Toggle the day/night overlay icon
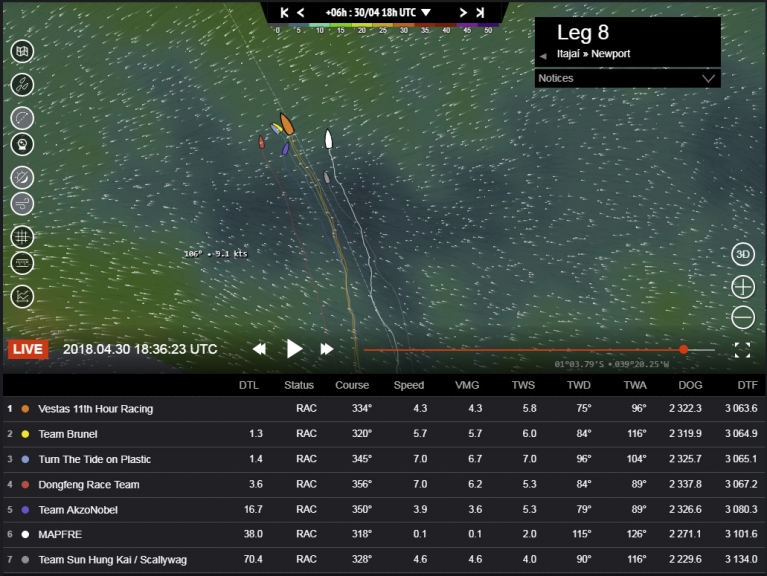The height and width of the screenshot is (576, 767). pyautogui.click(x=23, y=177)
